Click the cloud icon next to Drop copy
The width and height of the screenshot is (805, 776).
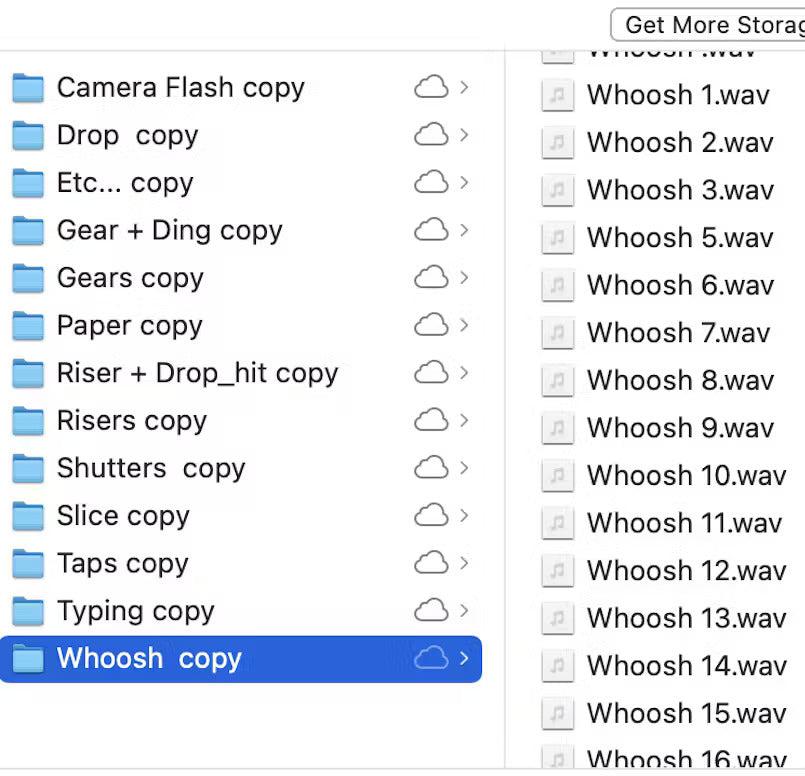pyautogui.click(x=430, y=135)
